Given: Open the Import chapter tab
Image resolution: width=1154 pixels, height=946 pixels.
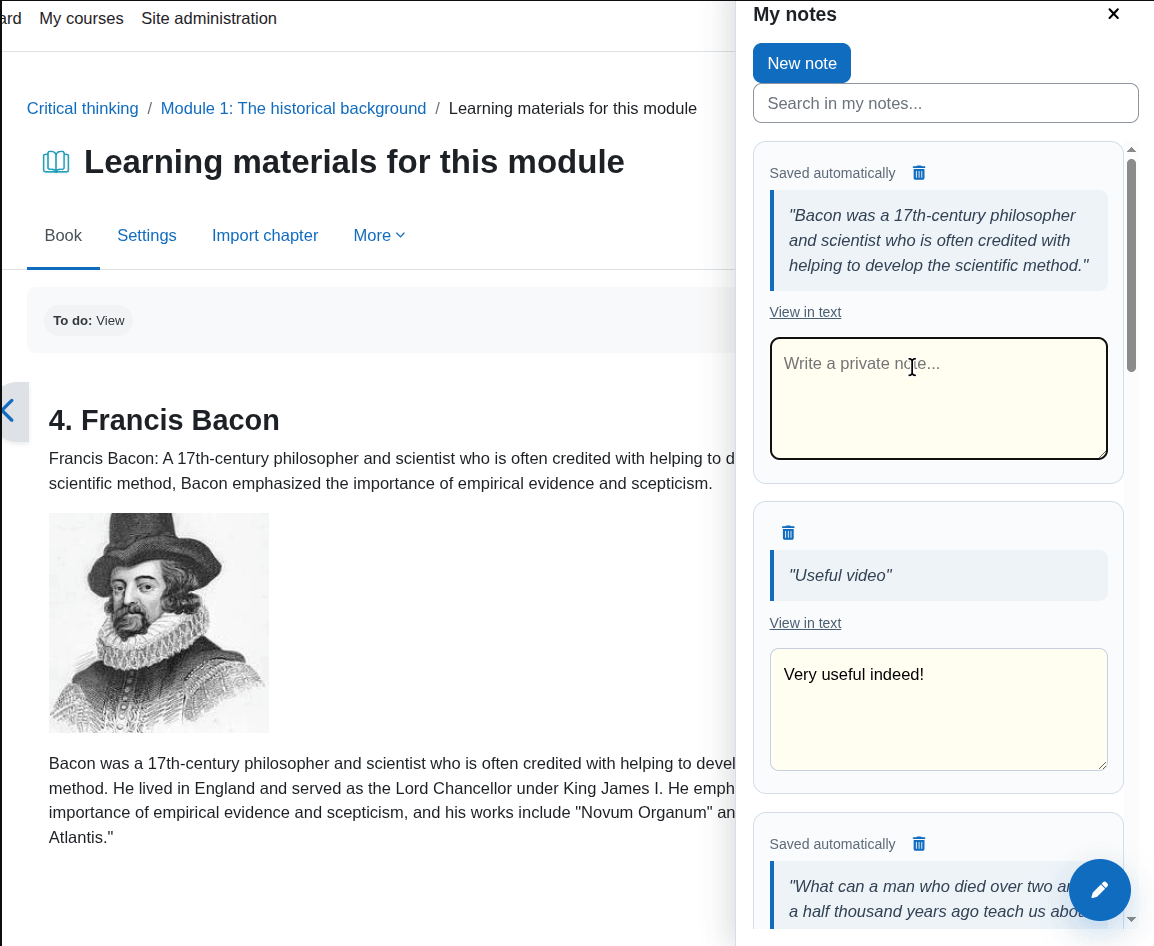Looking at the screenshot, I should 265,236.
